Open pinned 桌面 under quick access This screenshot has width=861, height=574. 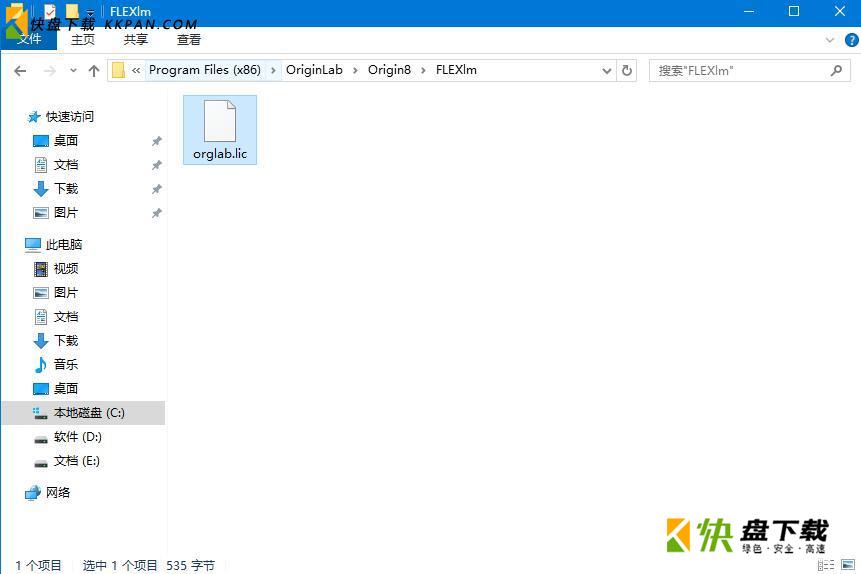coord(66,141)
